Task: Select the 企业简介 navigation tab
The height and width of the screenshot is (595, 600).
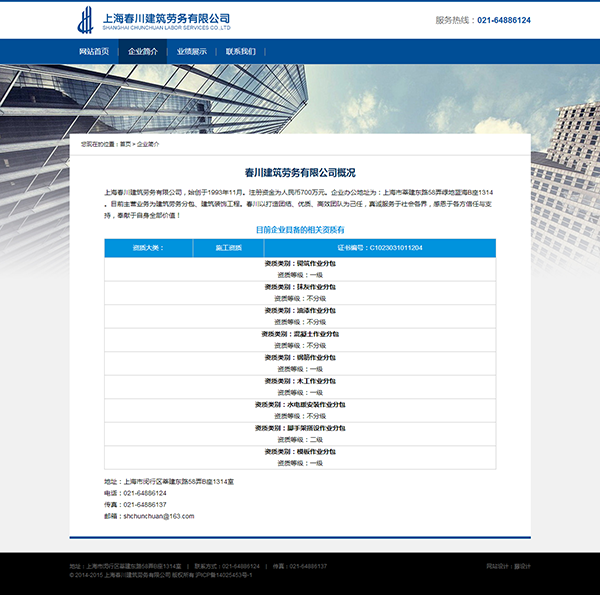Action: coord(143,51)
